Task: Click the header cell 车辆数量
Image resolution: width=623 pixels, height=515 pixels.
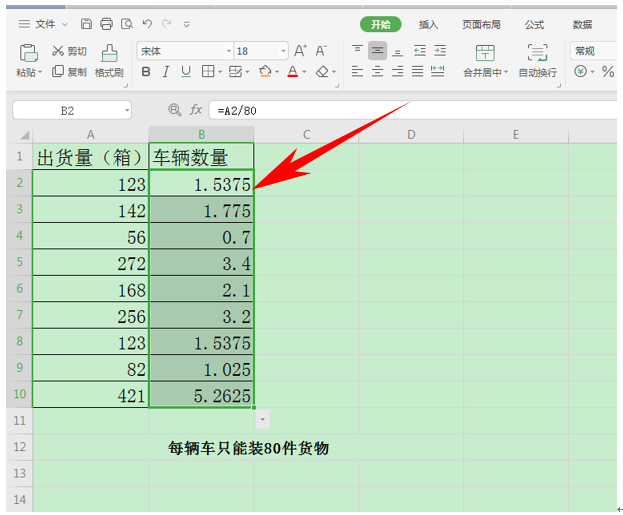Action: tap(201, 157)
